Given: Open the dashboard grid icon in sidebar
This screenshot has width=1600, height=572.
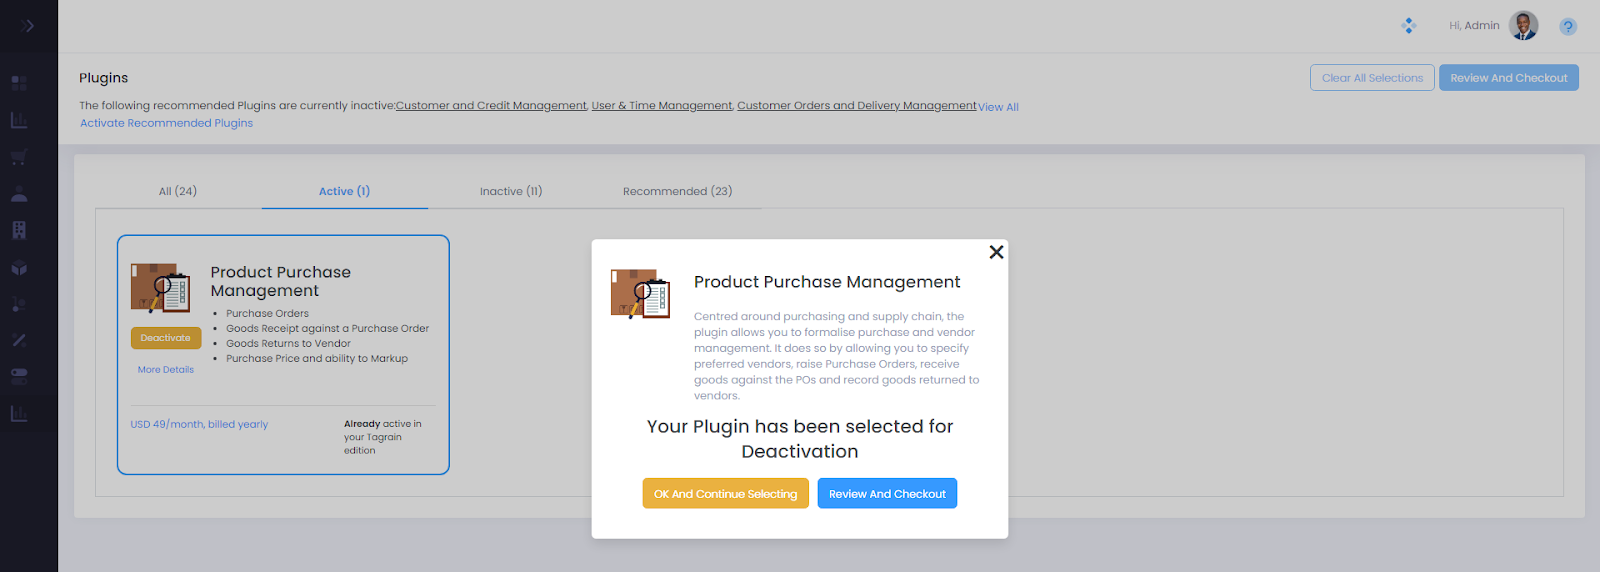Looking at the screenshot, I should pyautogui.click(x=19, y=83).
